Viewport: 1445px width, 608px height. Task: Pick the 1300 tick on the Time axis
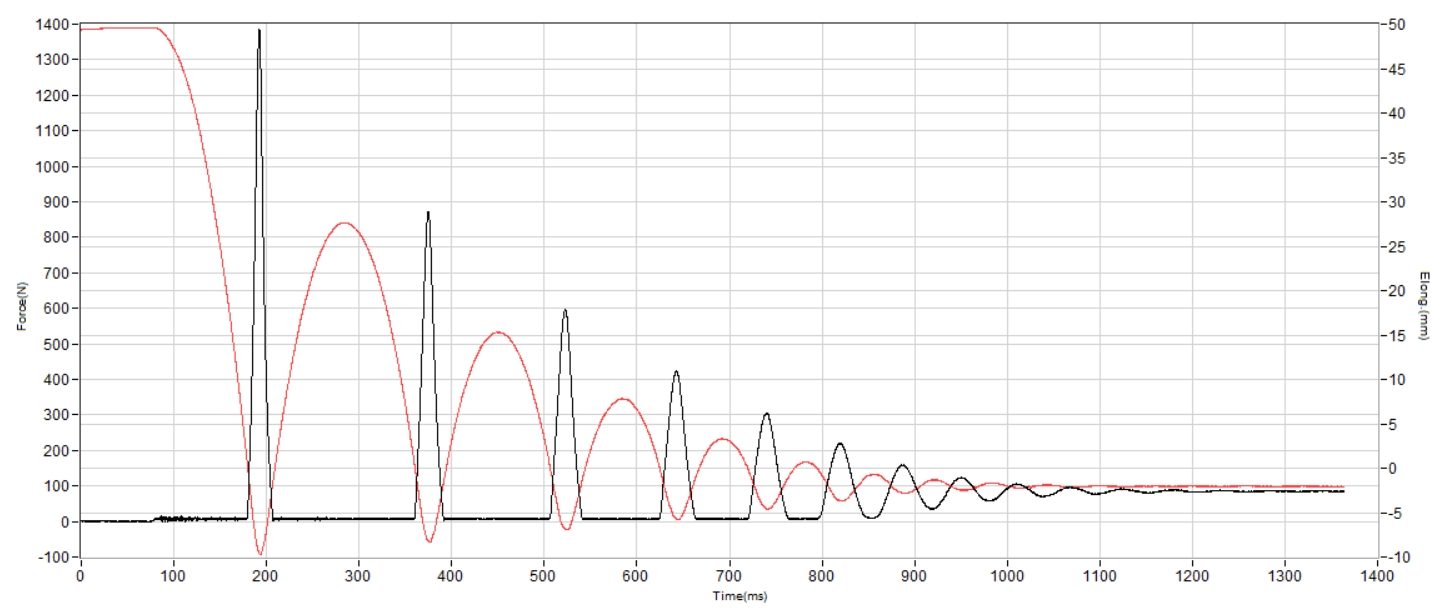click(x=1284, y=577)
